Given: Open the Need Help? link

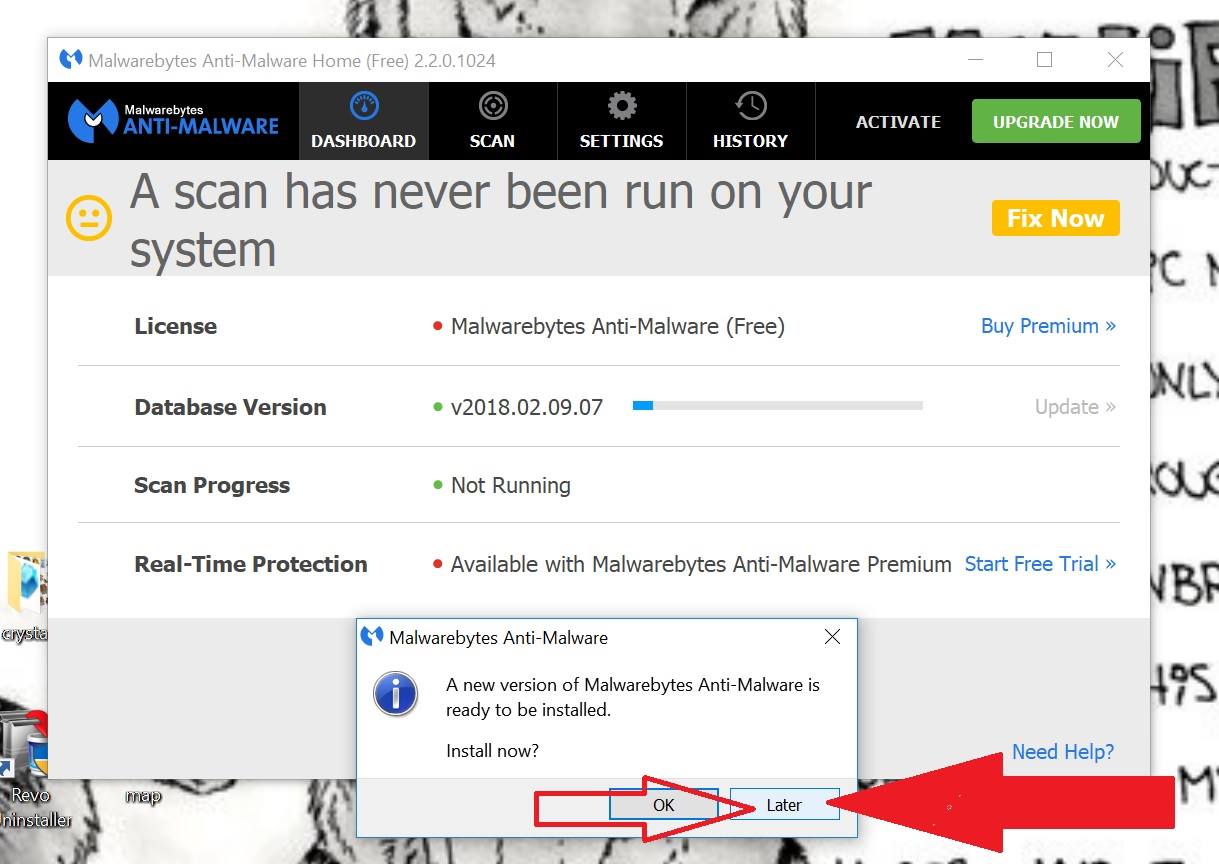Looking at the screenshot, I should tap(1062, 752).
